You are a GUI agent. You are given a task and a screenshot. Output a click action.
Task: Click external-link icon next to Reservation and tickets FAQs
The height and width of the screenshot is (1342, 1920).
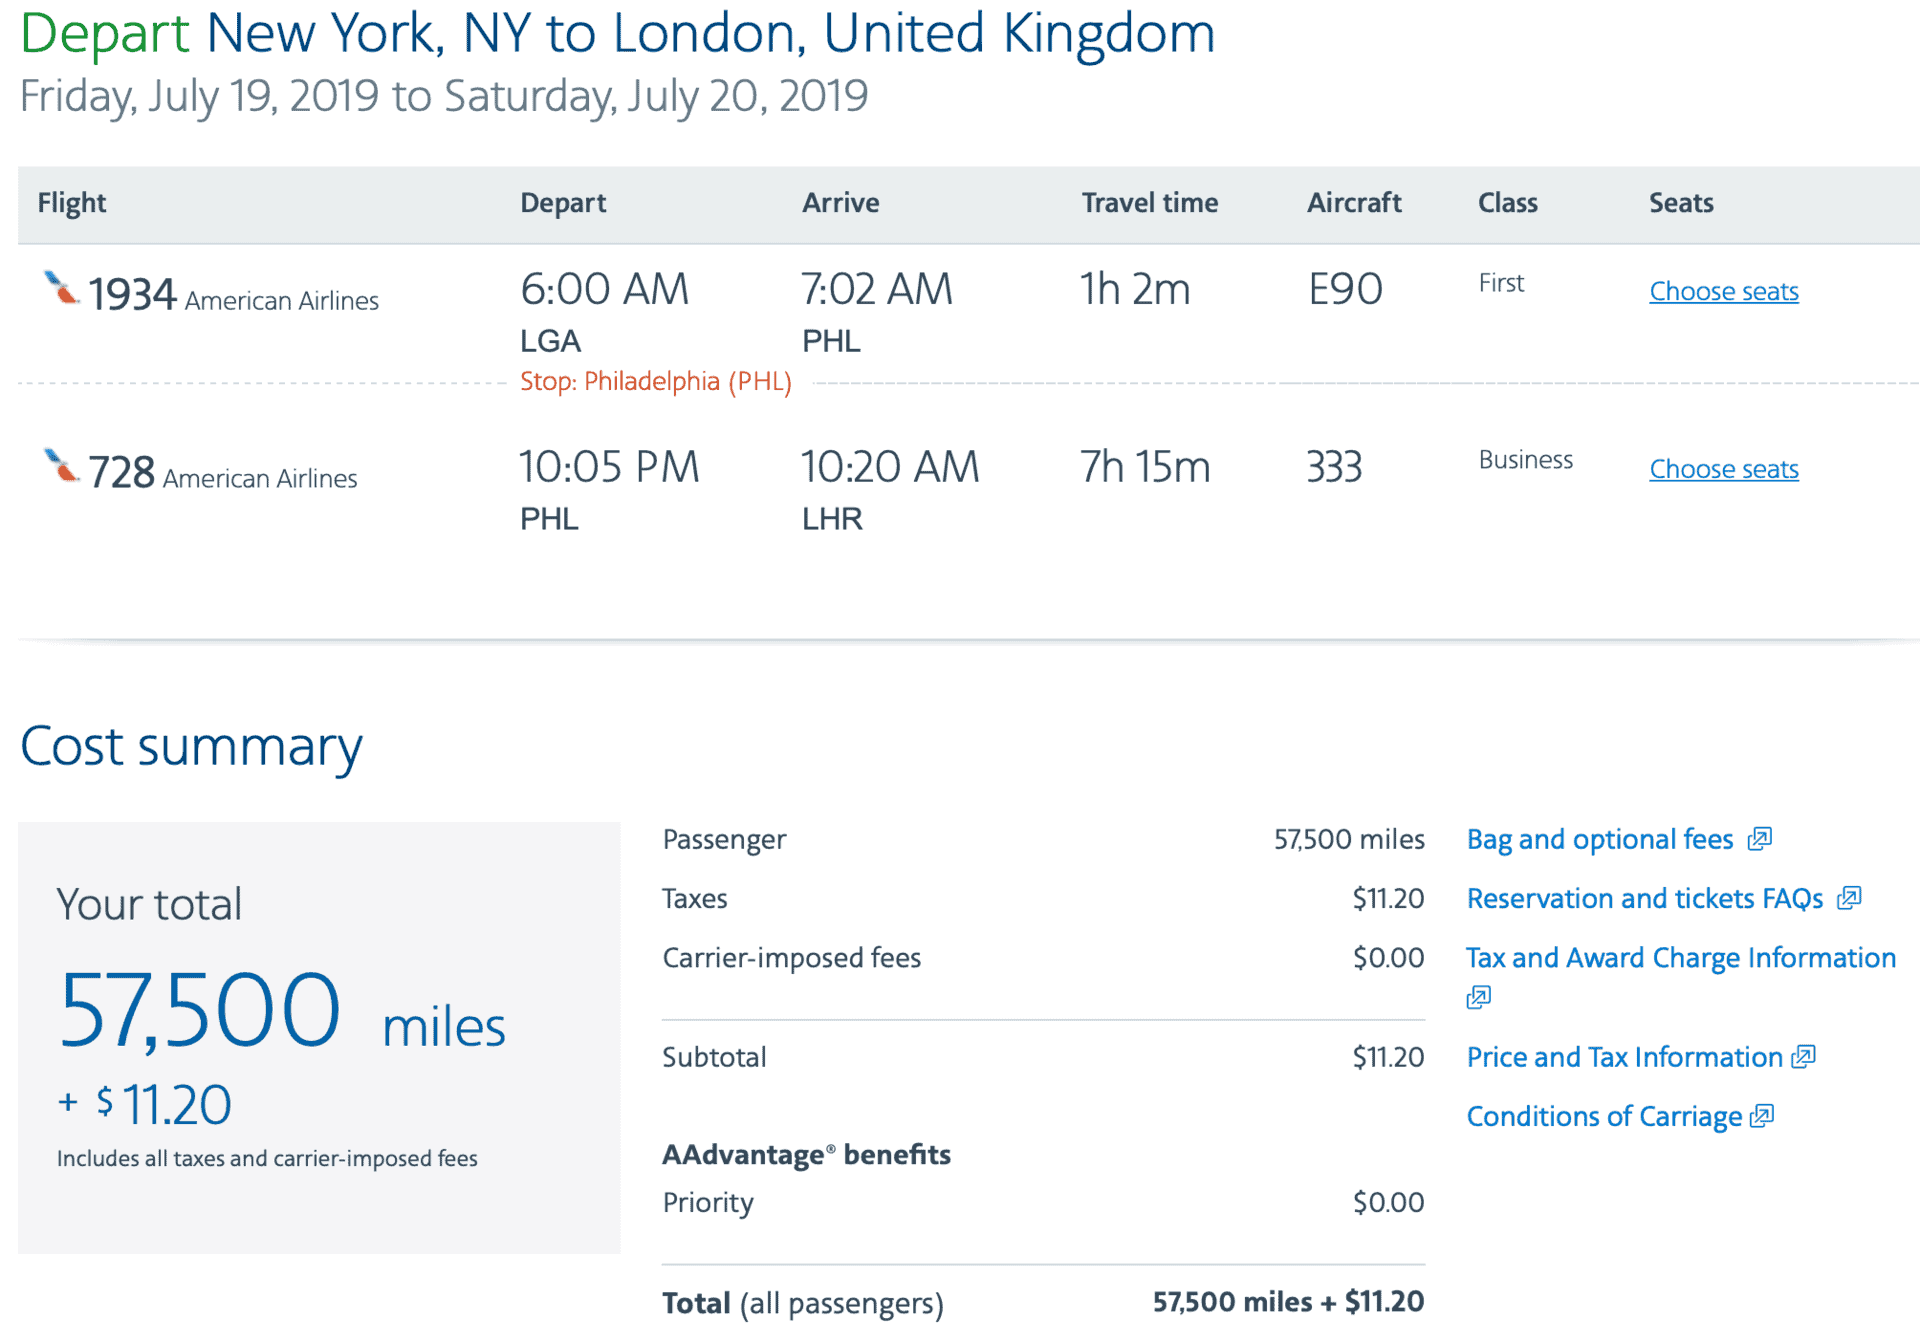pyautogui.click(x=1849, y=898)
